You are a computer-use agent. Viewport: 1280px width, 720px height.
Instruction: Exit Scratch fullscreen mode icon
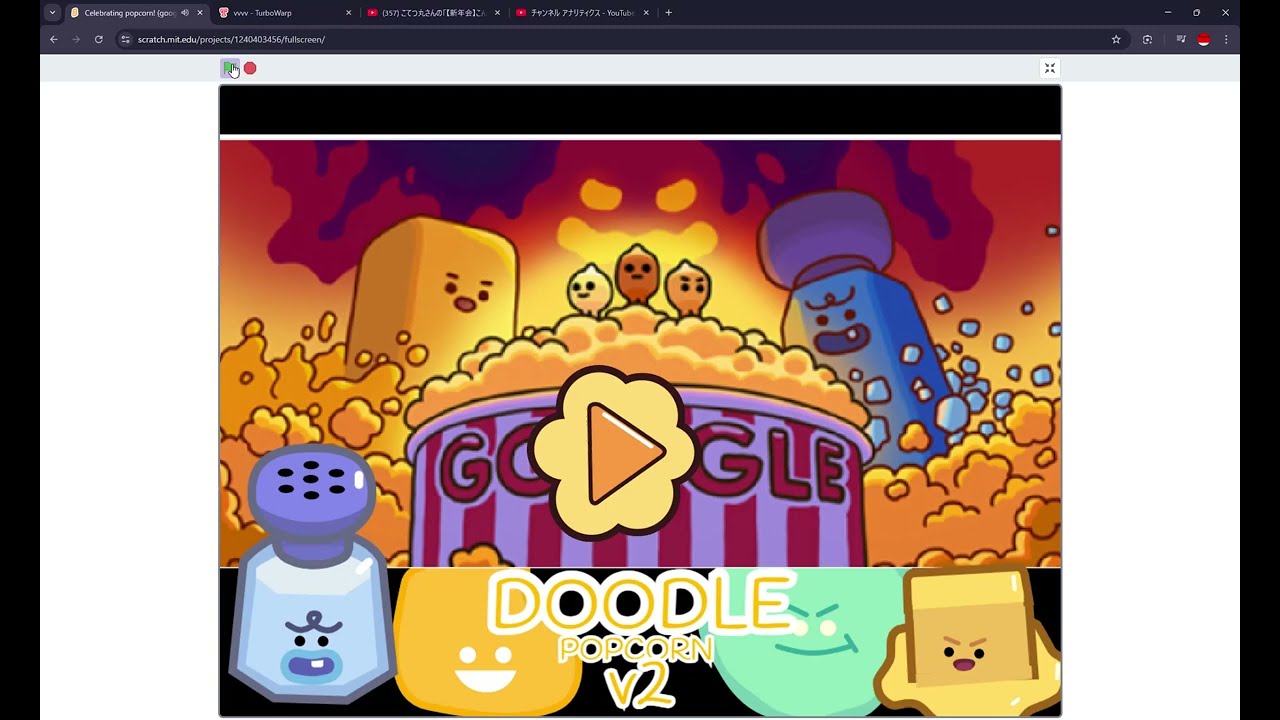pos(1049,68)
